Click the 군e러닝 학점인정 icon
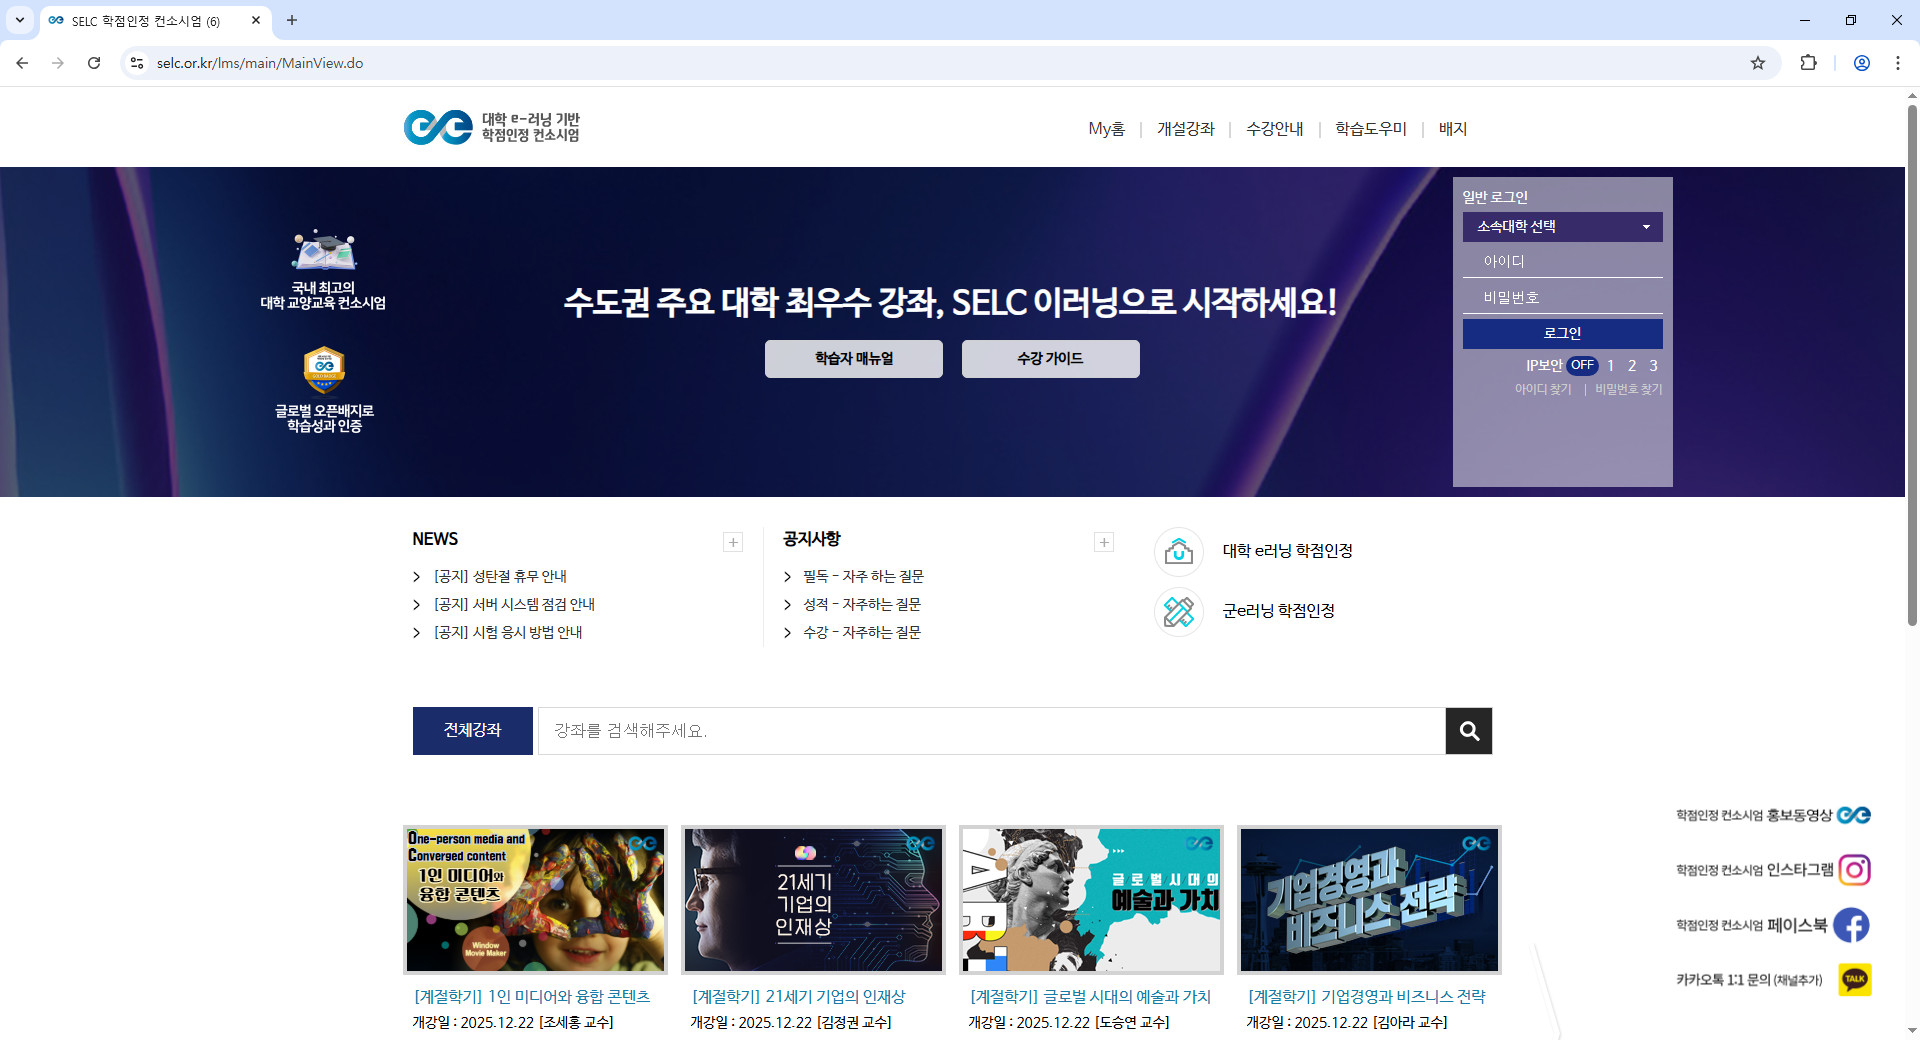The width and height of the screenshot is (1920, 1040). point(1179,611)
